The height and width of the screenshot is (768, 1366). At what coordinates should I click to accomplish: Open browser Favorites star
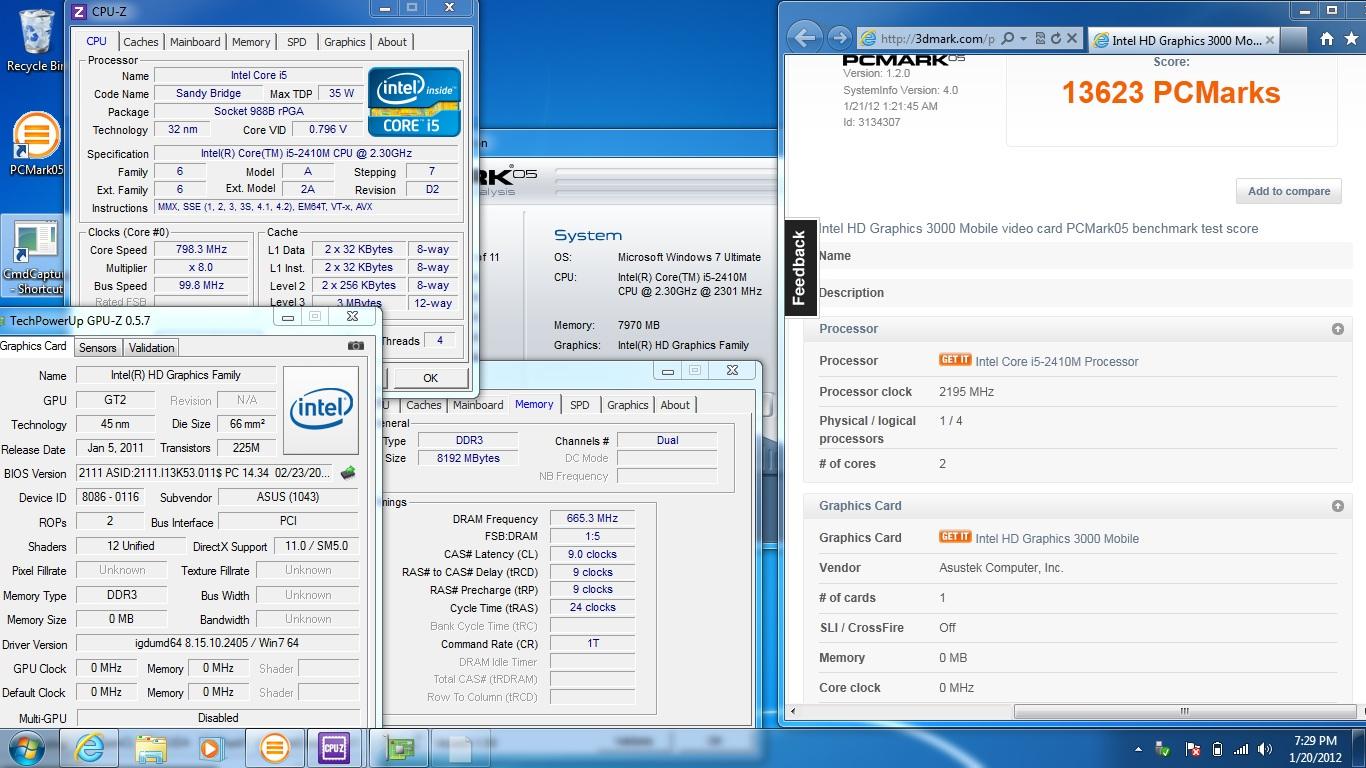tap(1351, 39)
